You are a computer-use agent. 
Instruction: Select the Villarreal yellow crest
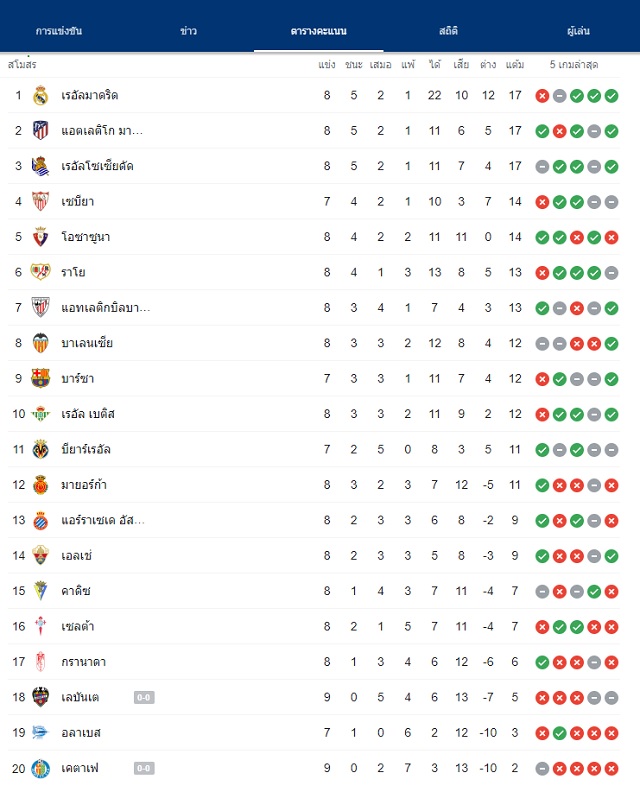(40, 449)
